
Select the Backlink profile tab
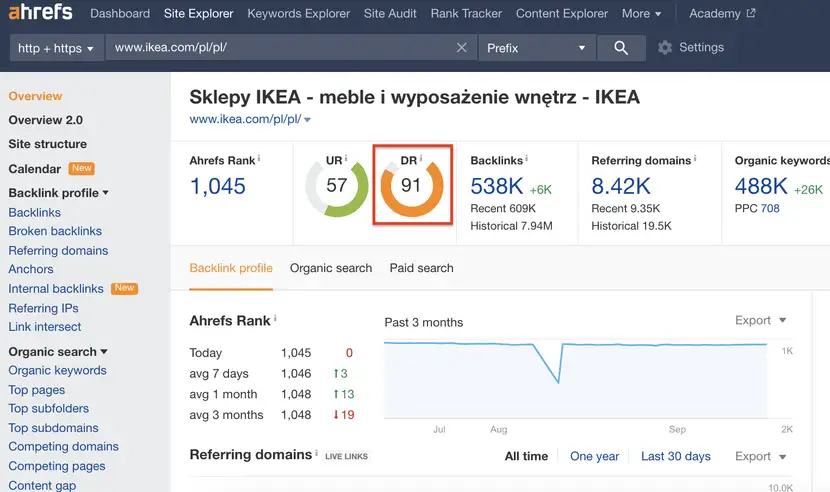tap(231, 268)
